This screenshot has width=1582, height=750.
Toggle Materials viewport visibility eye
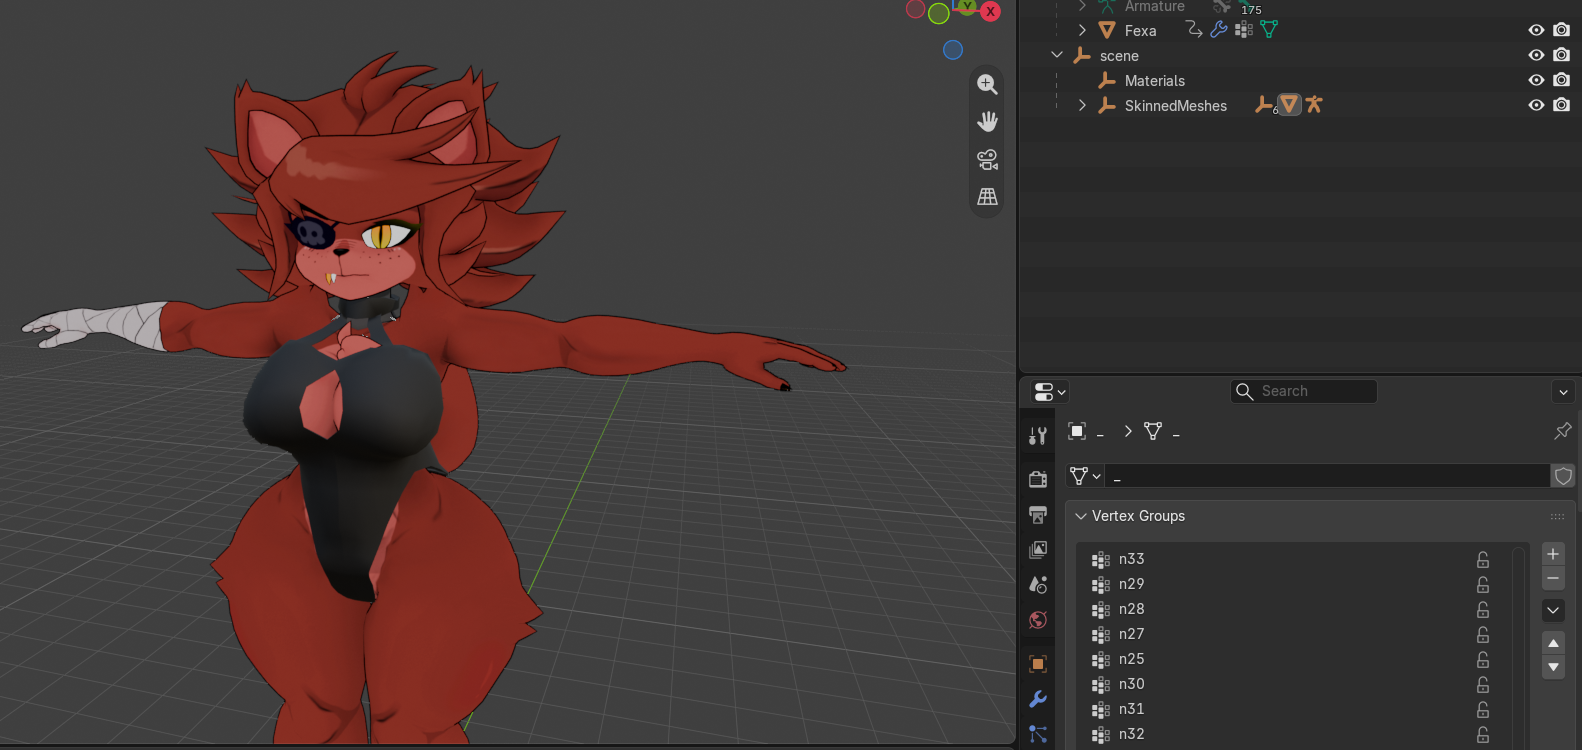pos(1536,80)
